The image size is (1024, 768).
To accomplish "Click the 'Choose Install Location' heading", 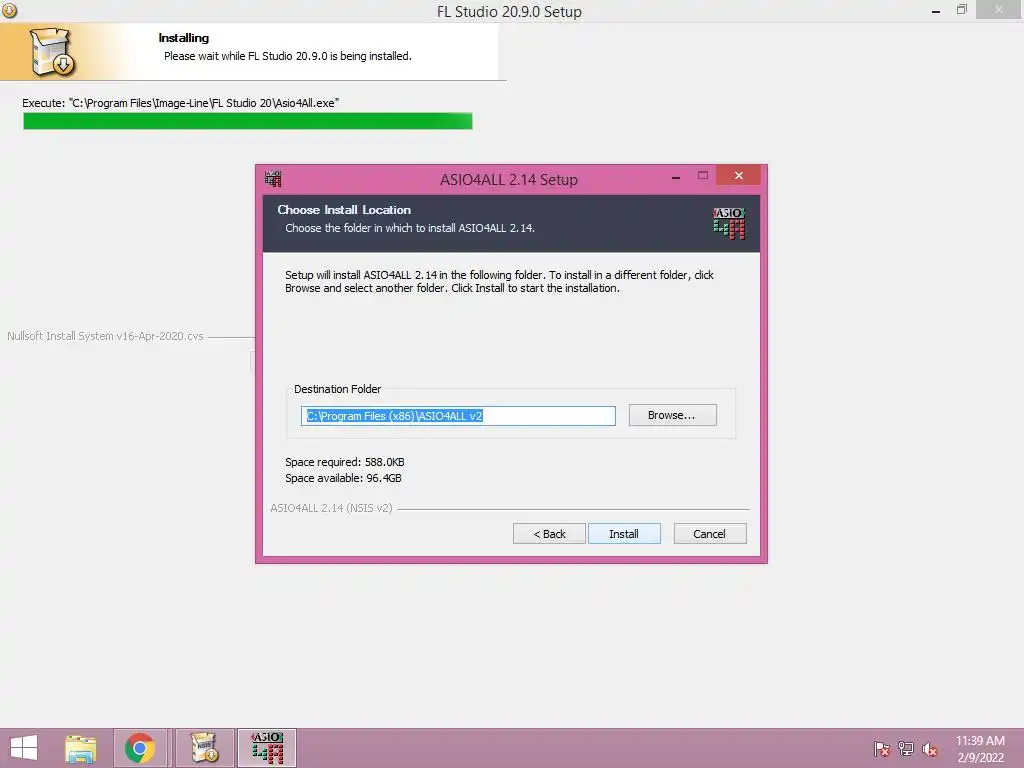I will 344,210.
